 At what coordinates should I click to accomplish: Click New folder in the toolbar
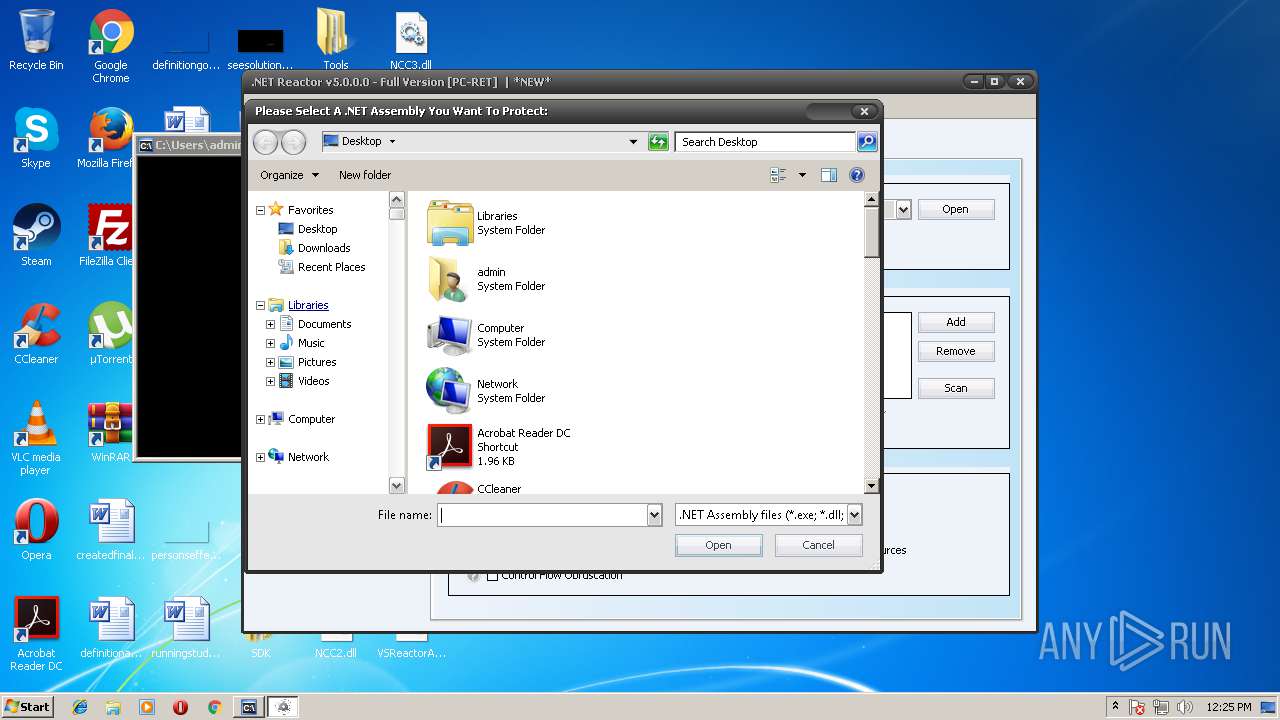[x=365, y=175]
